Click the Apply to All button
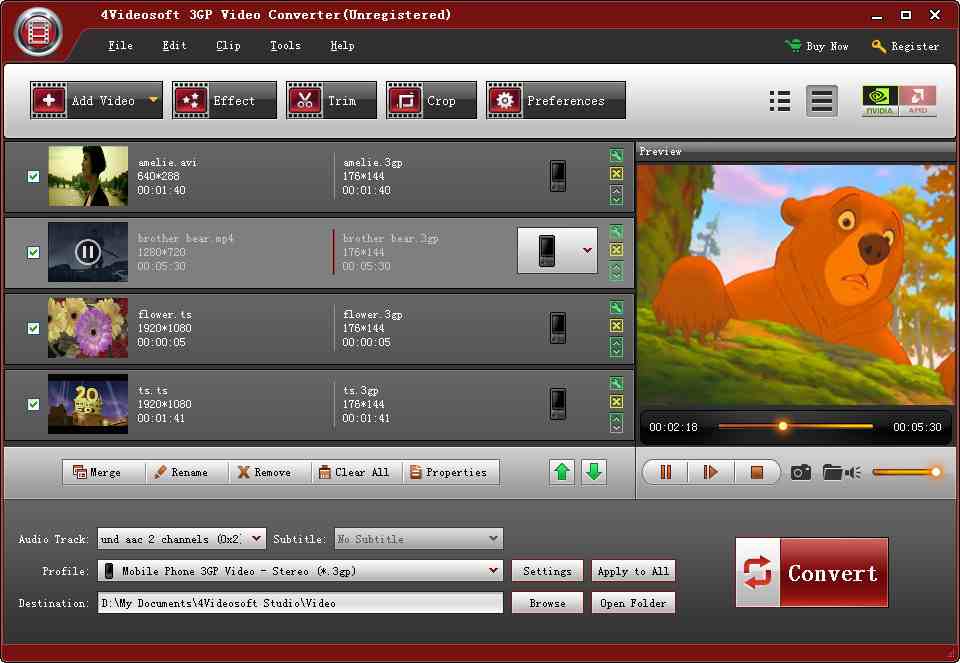960x663 pixels. coord(633,571)
